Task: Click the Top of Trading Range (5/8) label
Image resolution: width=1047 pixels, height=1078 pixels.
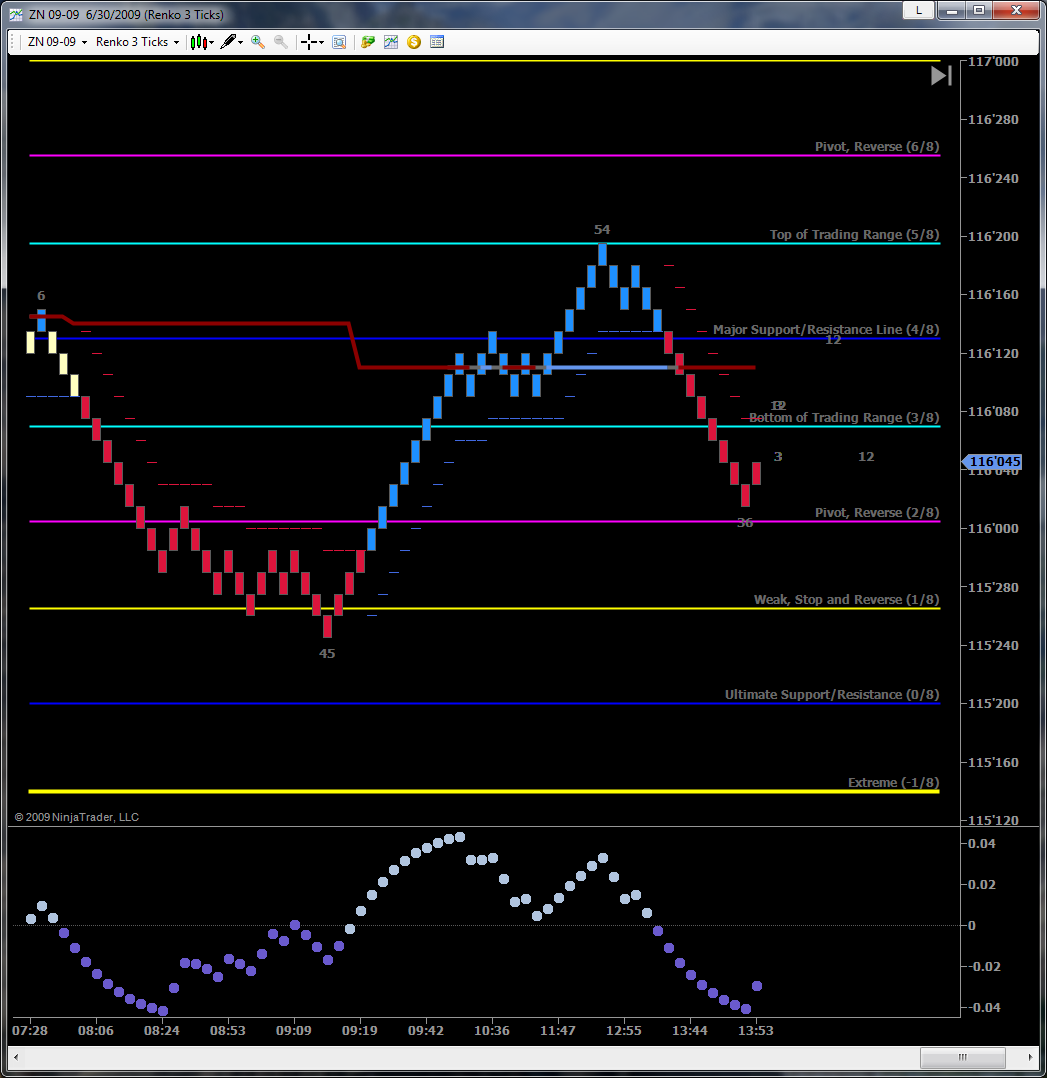Action: coord(854,234)
